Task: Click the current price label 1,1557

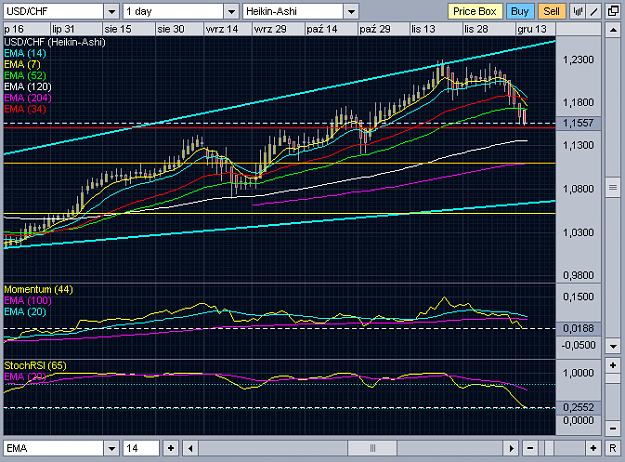Action: coord(578,123)
